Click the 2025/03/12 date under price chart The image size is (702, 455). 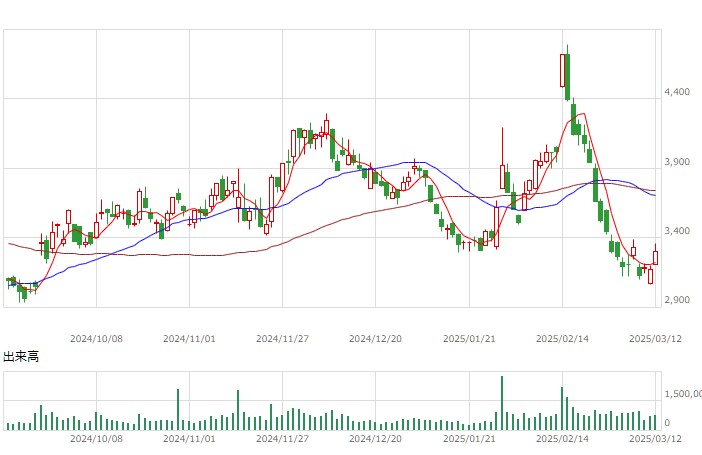655,339
